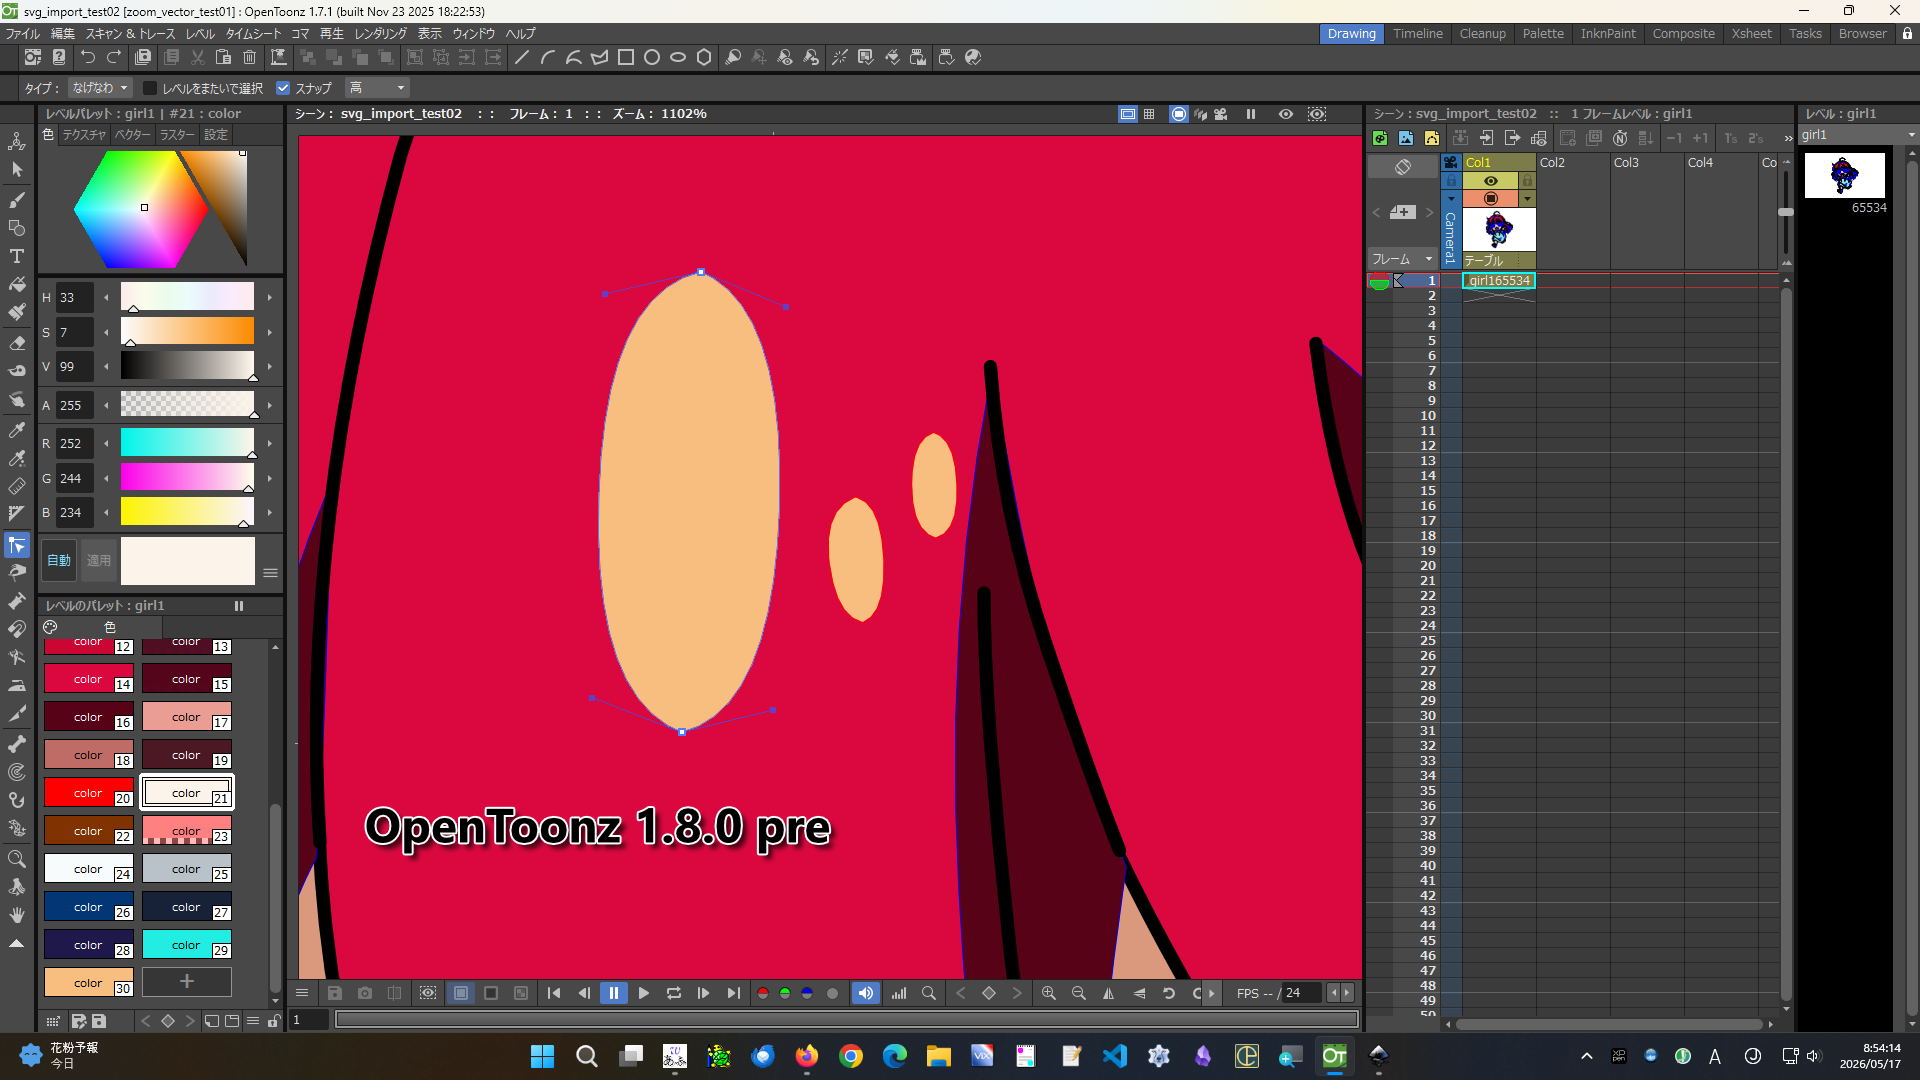Open the ウィンドウ menu

pyautogui.click(x=474, y=33)
